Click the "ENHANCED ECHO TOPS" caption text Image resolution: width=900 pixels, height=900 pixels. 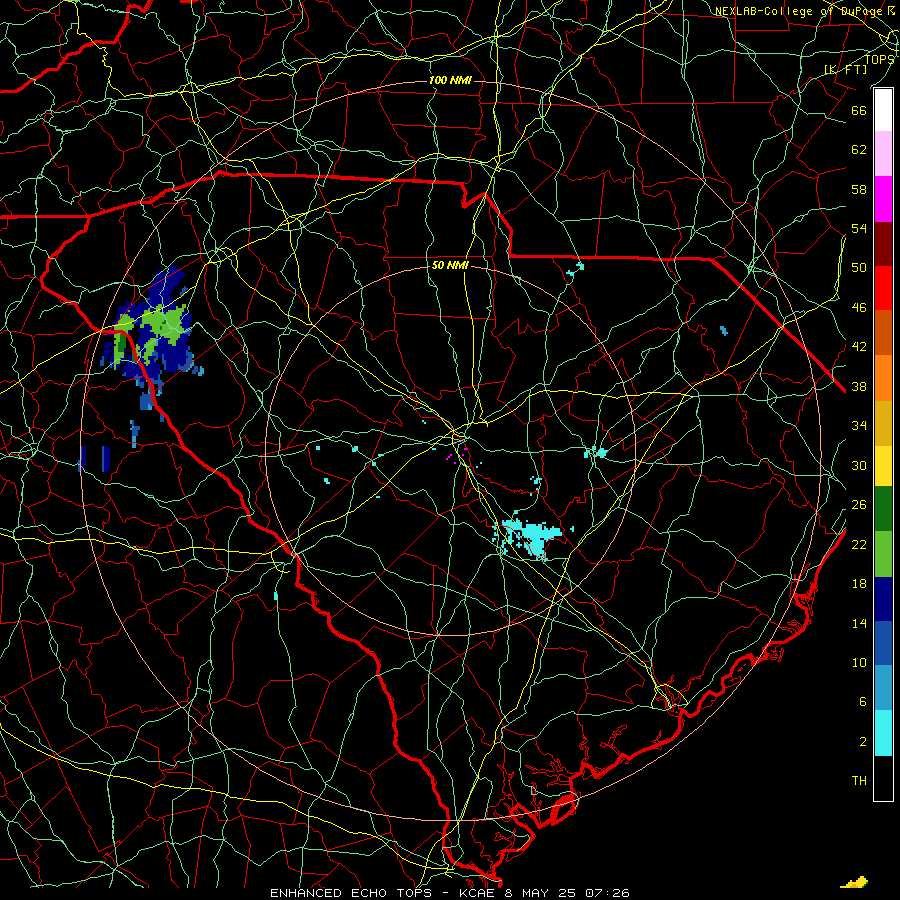click(350, 893)
